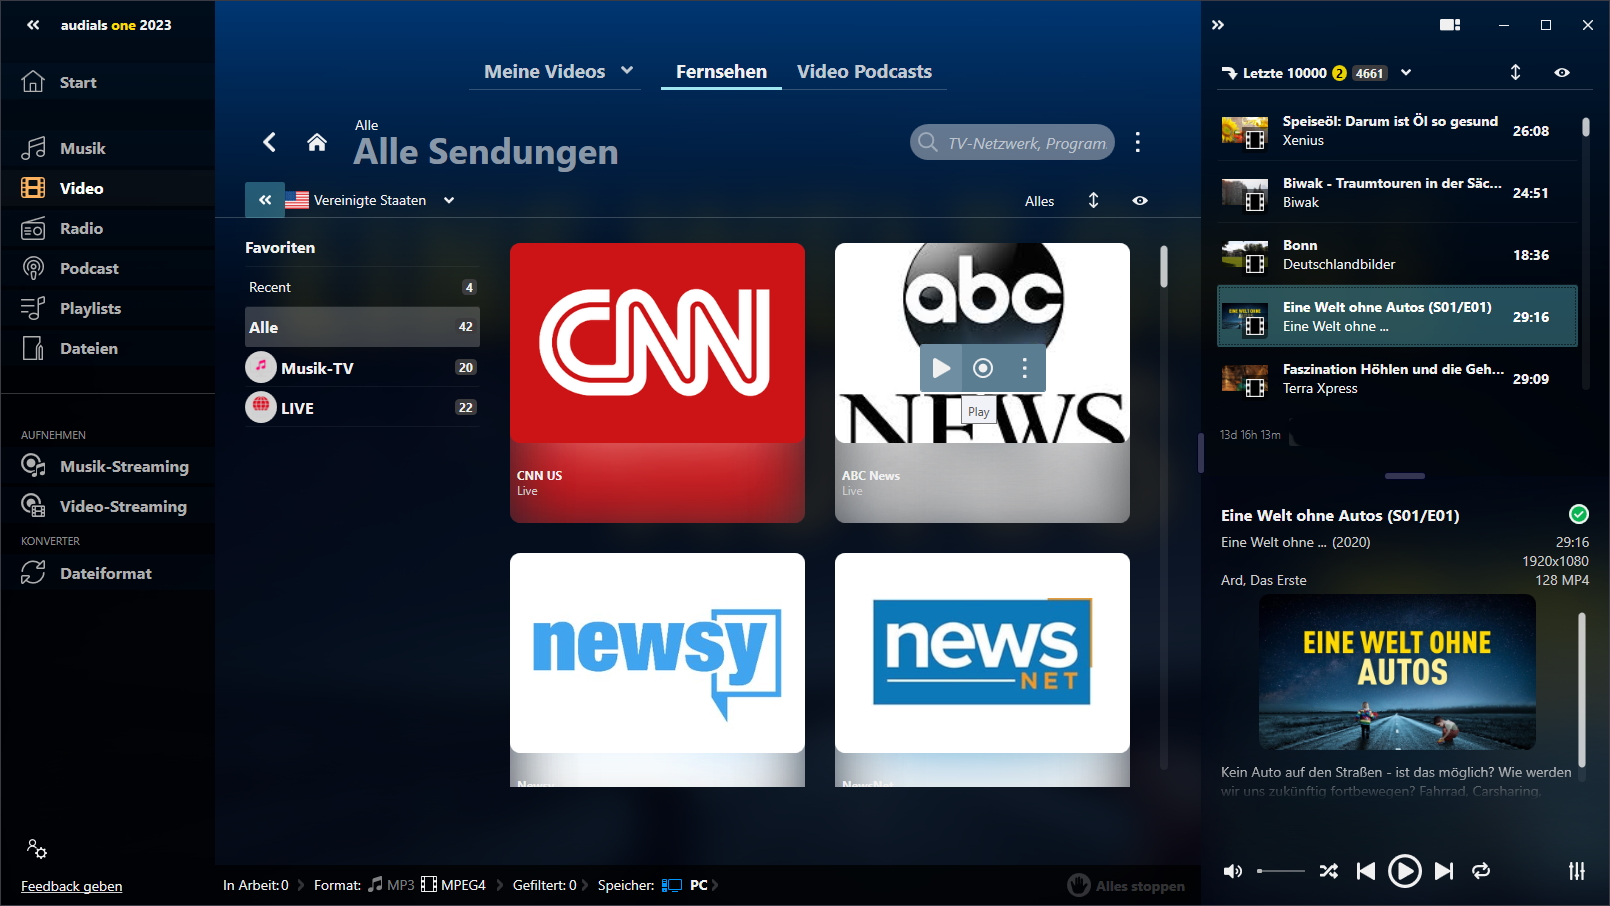The height and width of the screenshot is (906, 1610).
Task: Open the three-dot menu beside search
Action: [x=1138, y=142]
